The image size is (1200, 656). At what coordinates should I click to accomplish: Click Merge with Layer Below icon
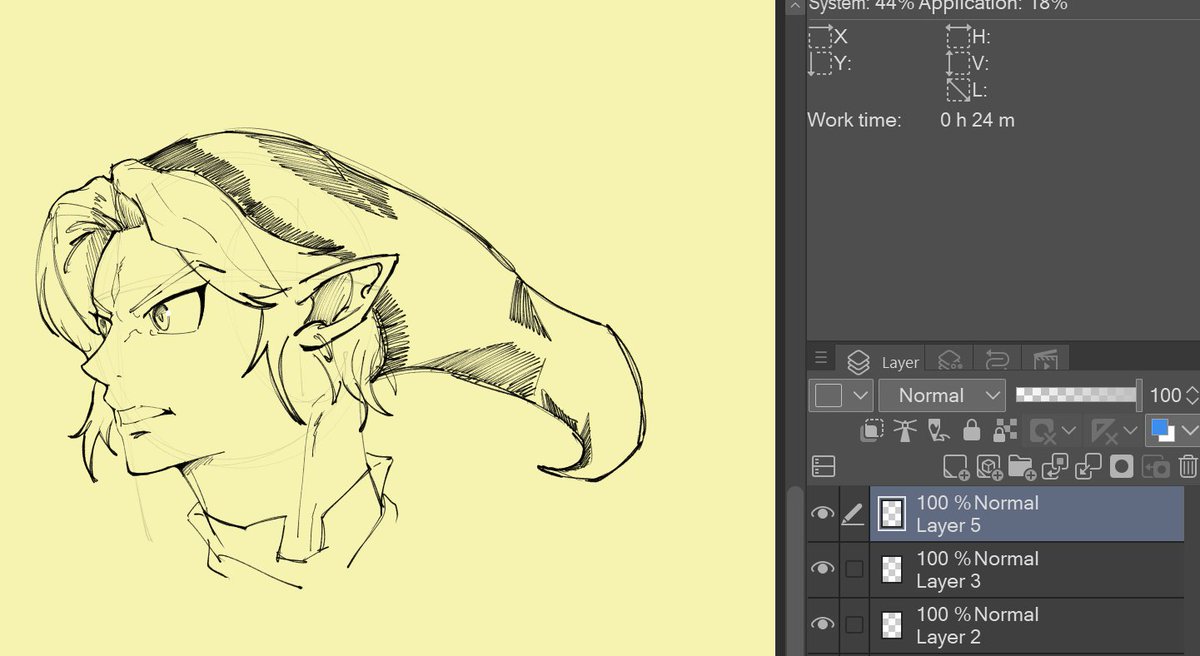(1088, 467)
